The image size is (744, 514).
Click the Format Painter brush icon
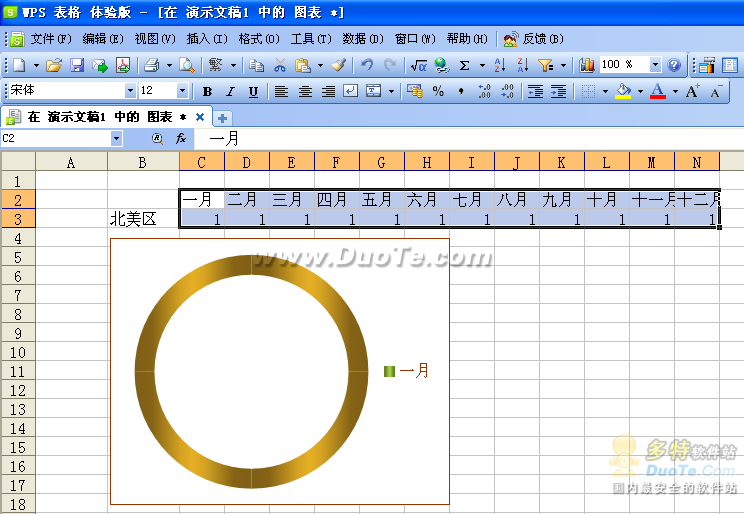[338, 65]
